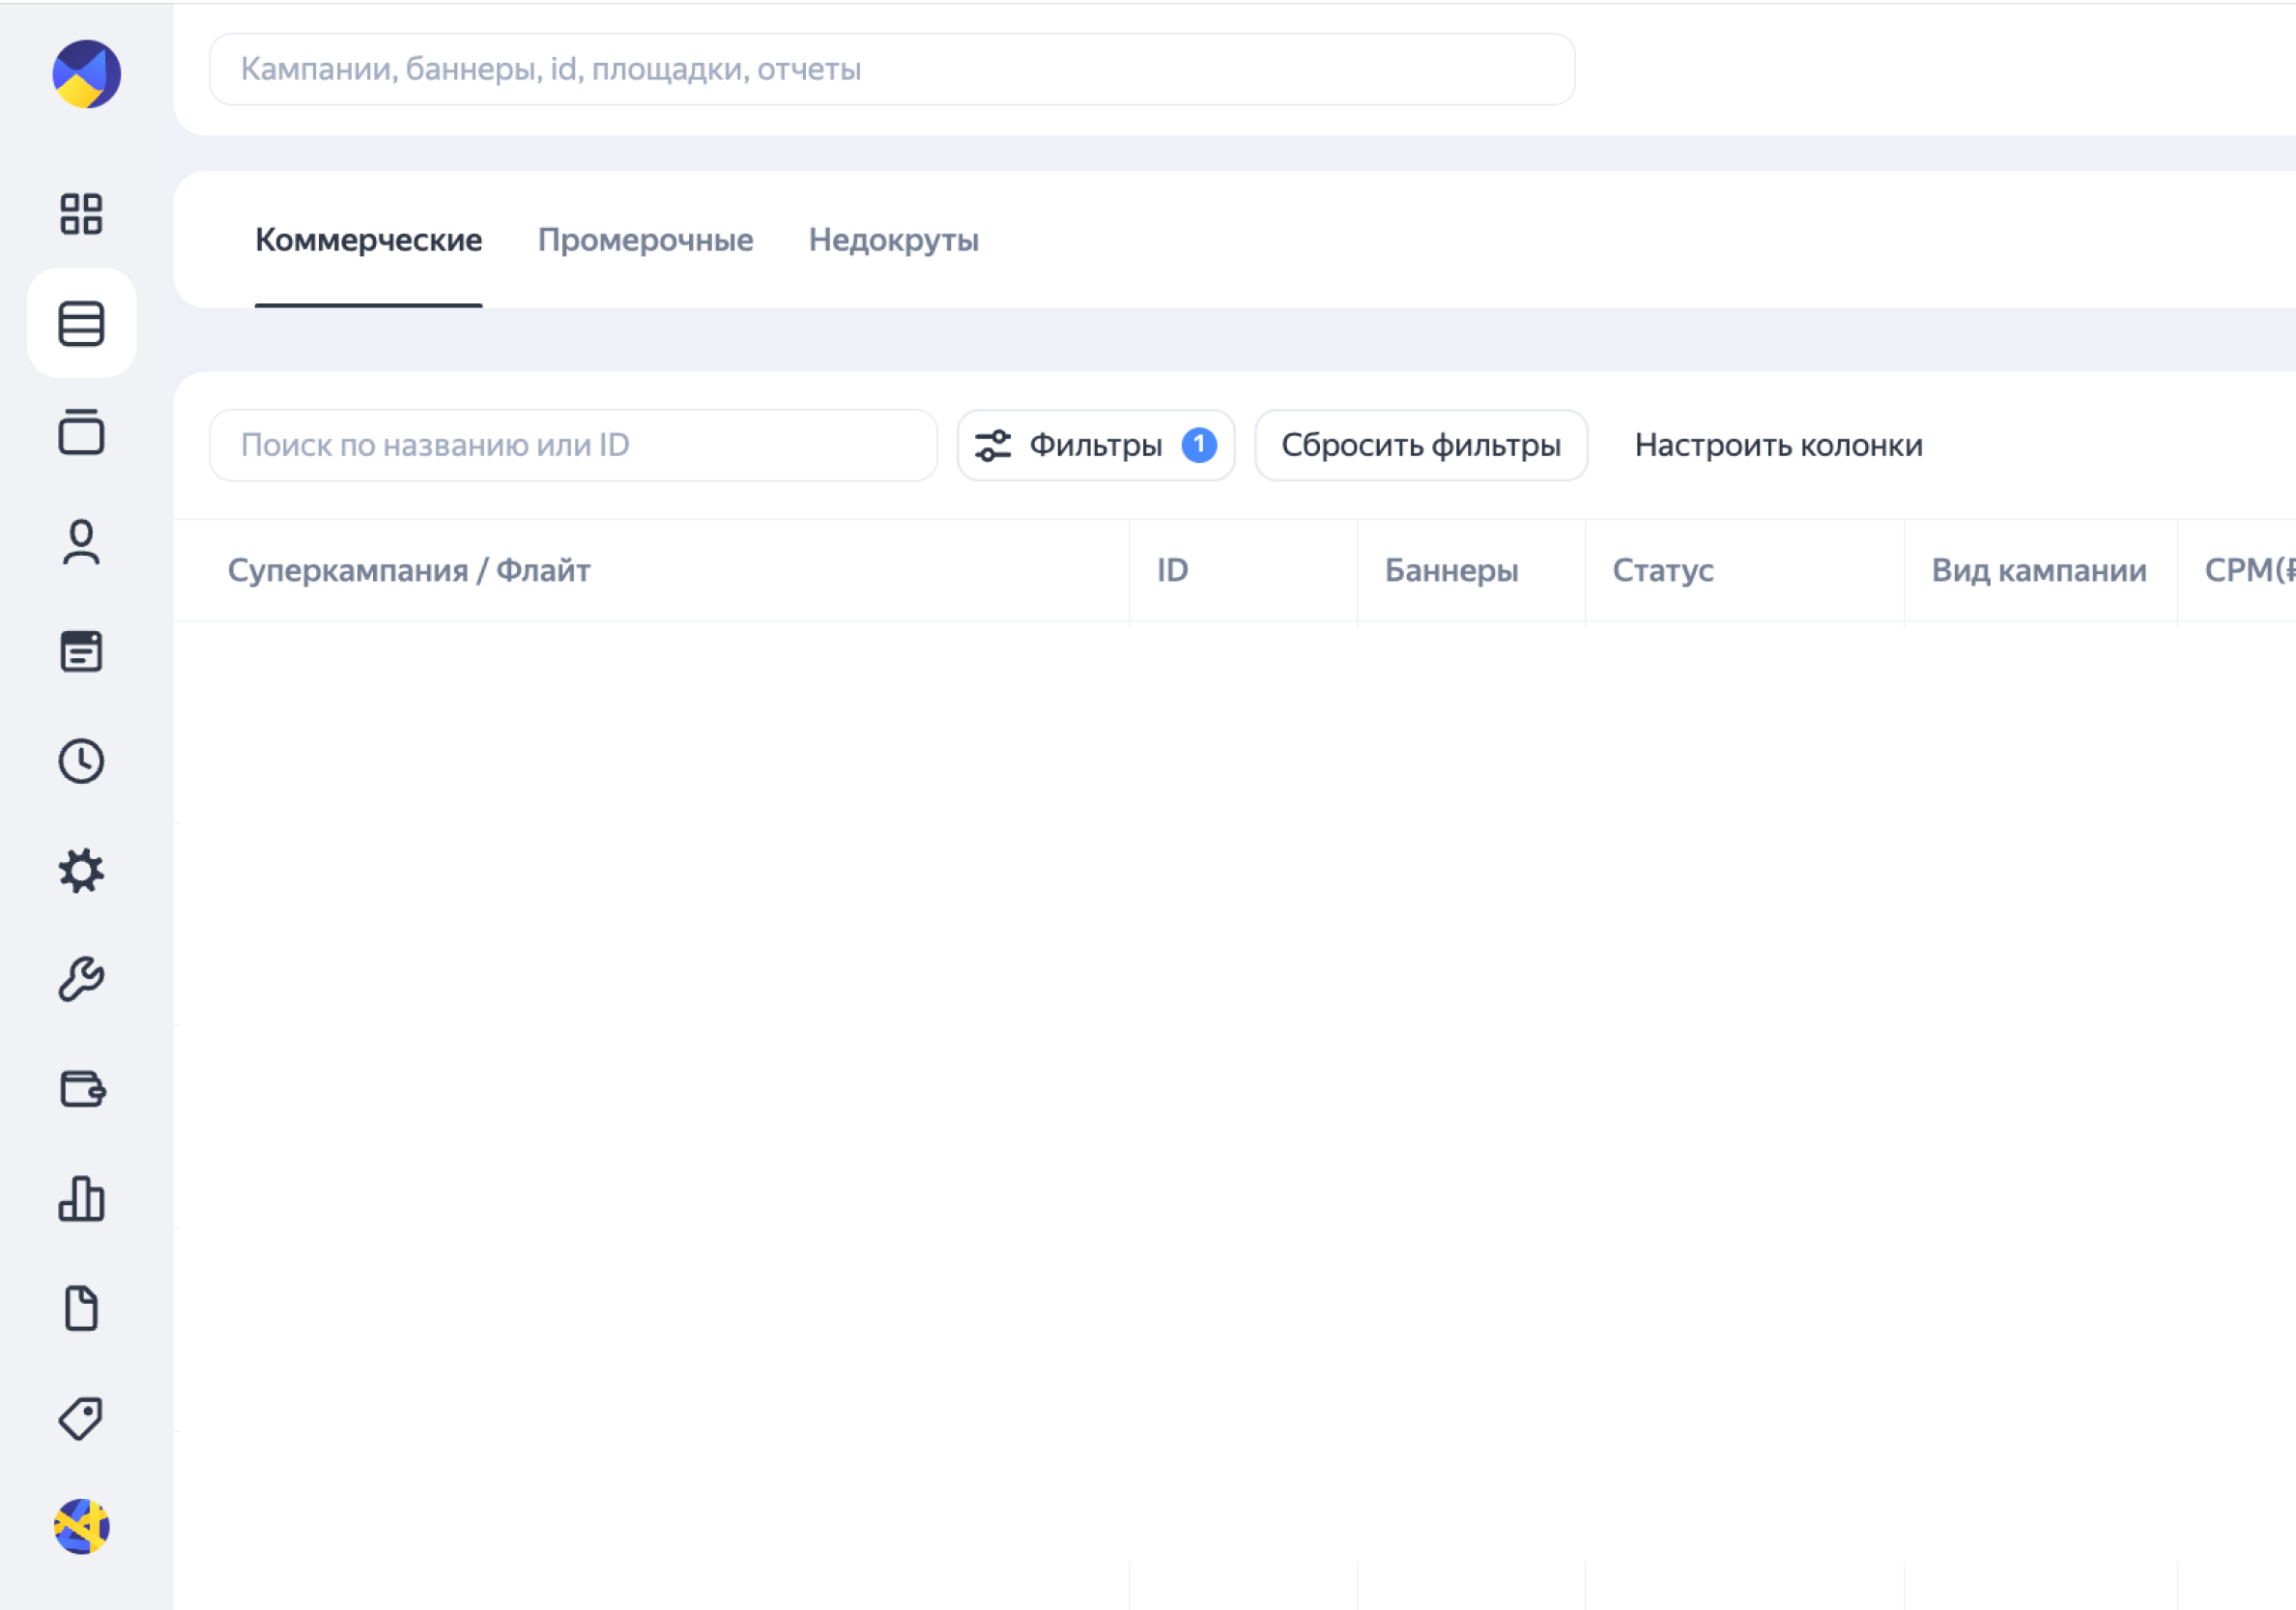The image size is (2296, 1610).
Task: Open the history clock icon in sidebar
Action: pyautogui.click(x=81, y=761)
